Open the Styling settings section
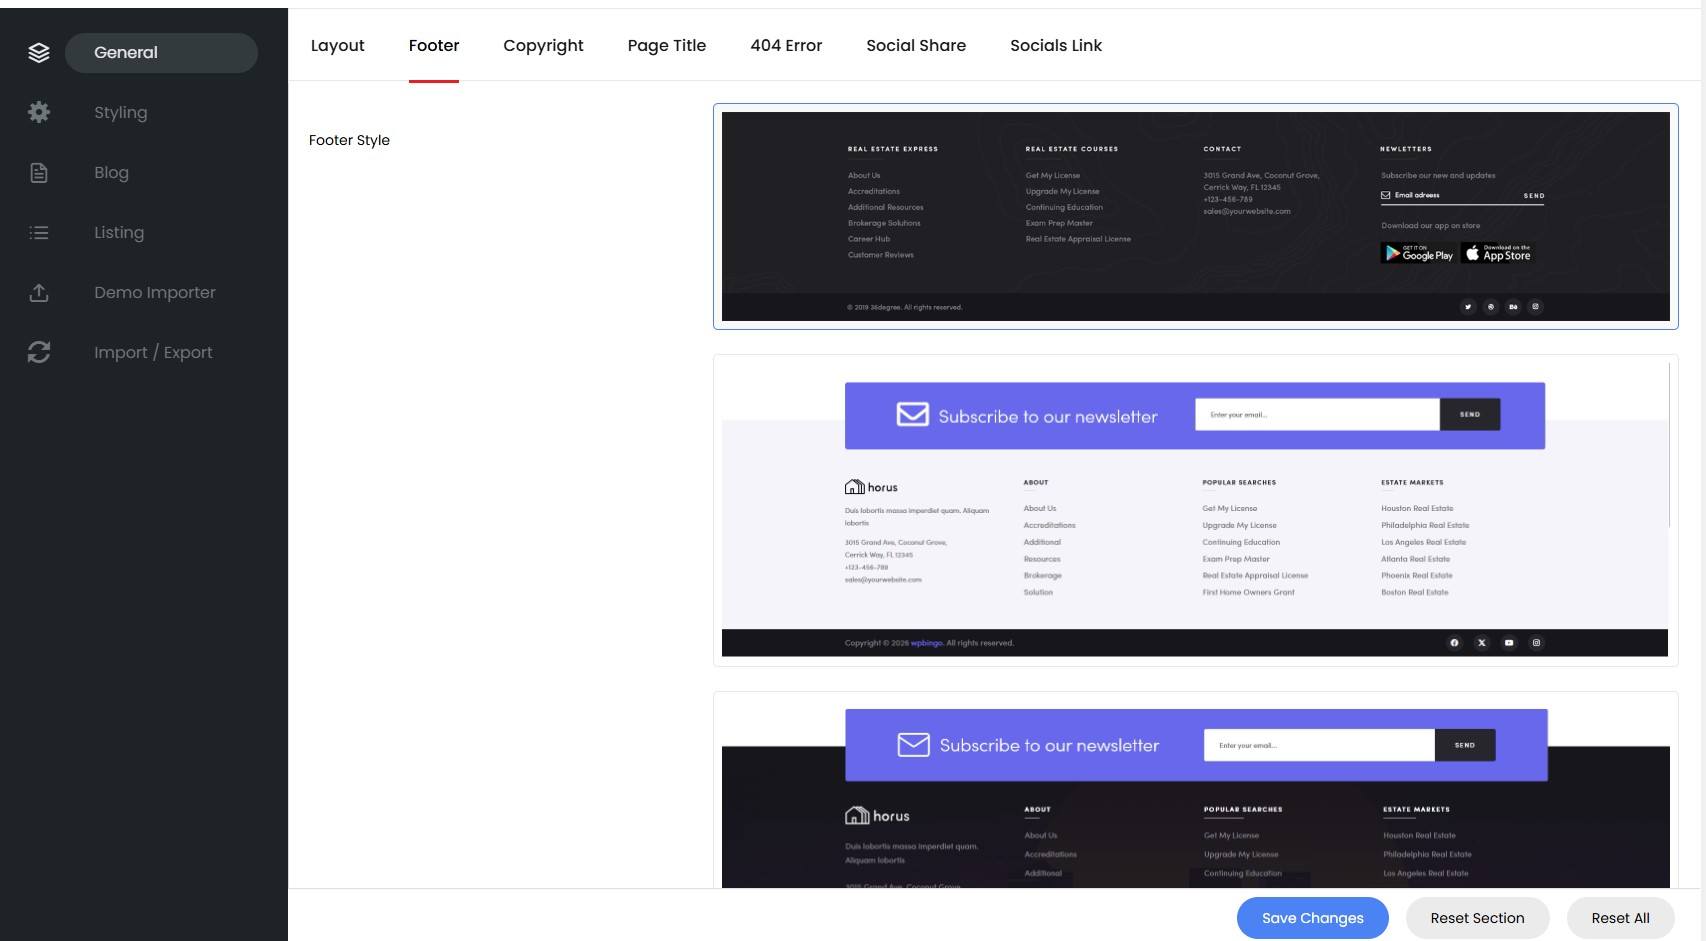This screenshot has height=941, width=1706. (121, 112)
